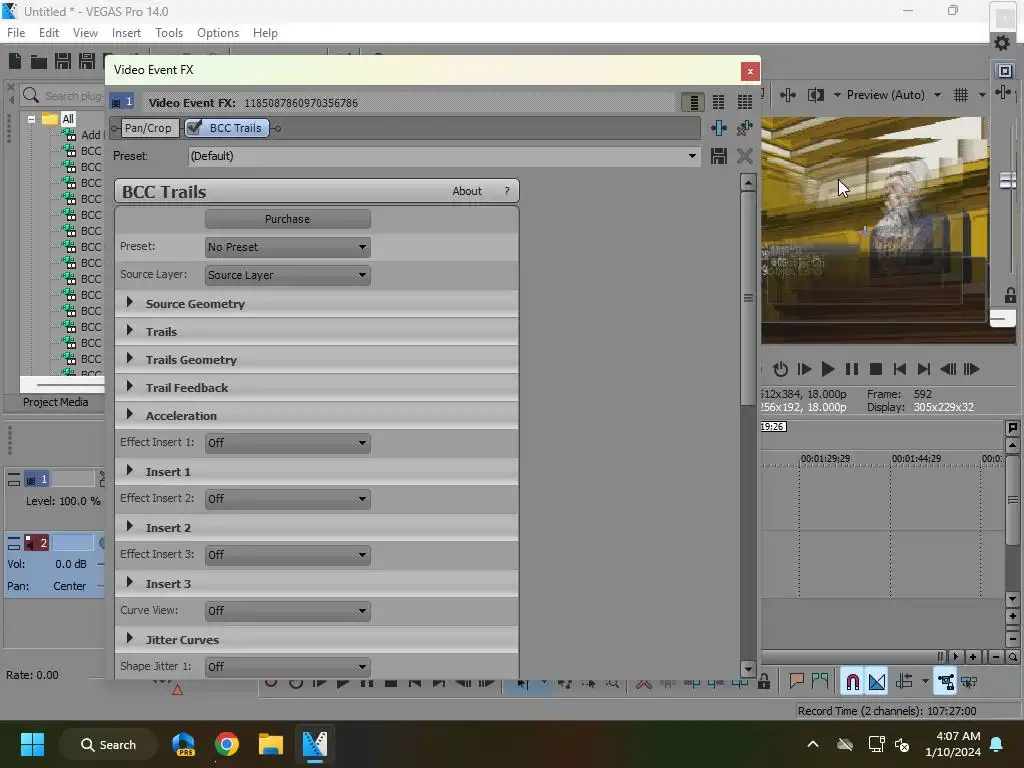The image size is (1024, 768).
Task: Click the preview level slider handle
Action: [1008, 180]
